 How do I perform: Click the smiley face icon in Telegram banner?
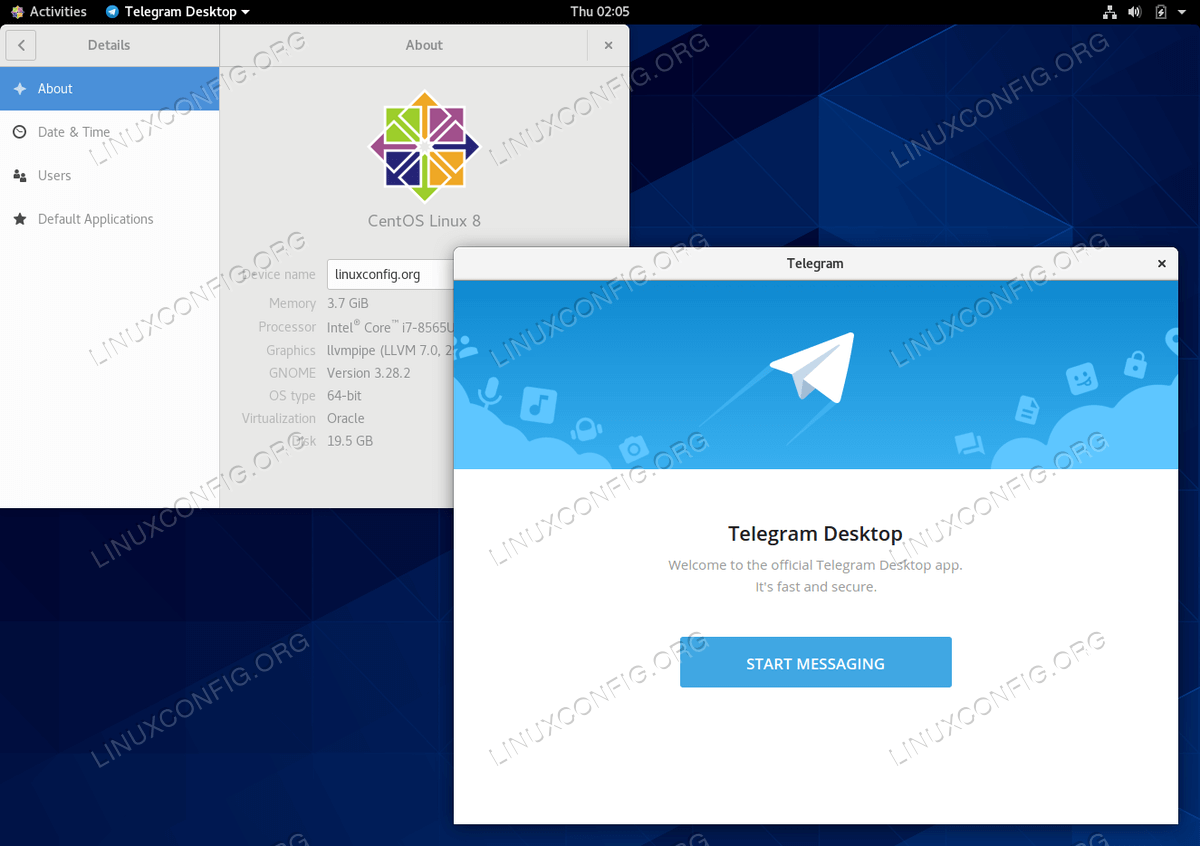[x=1081, y=379]
